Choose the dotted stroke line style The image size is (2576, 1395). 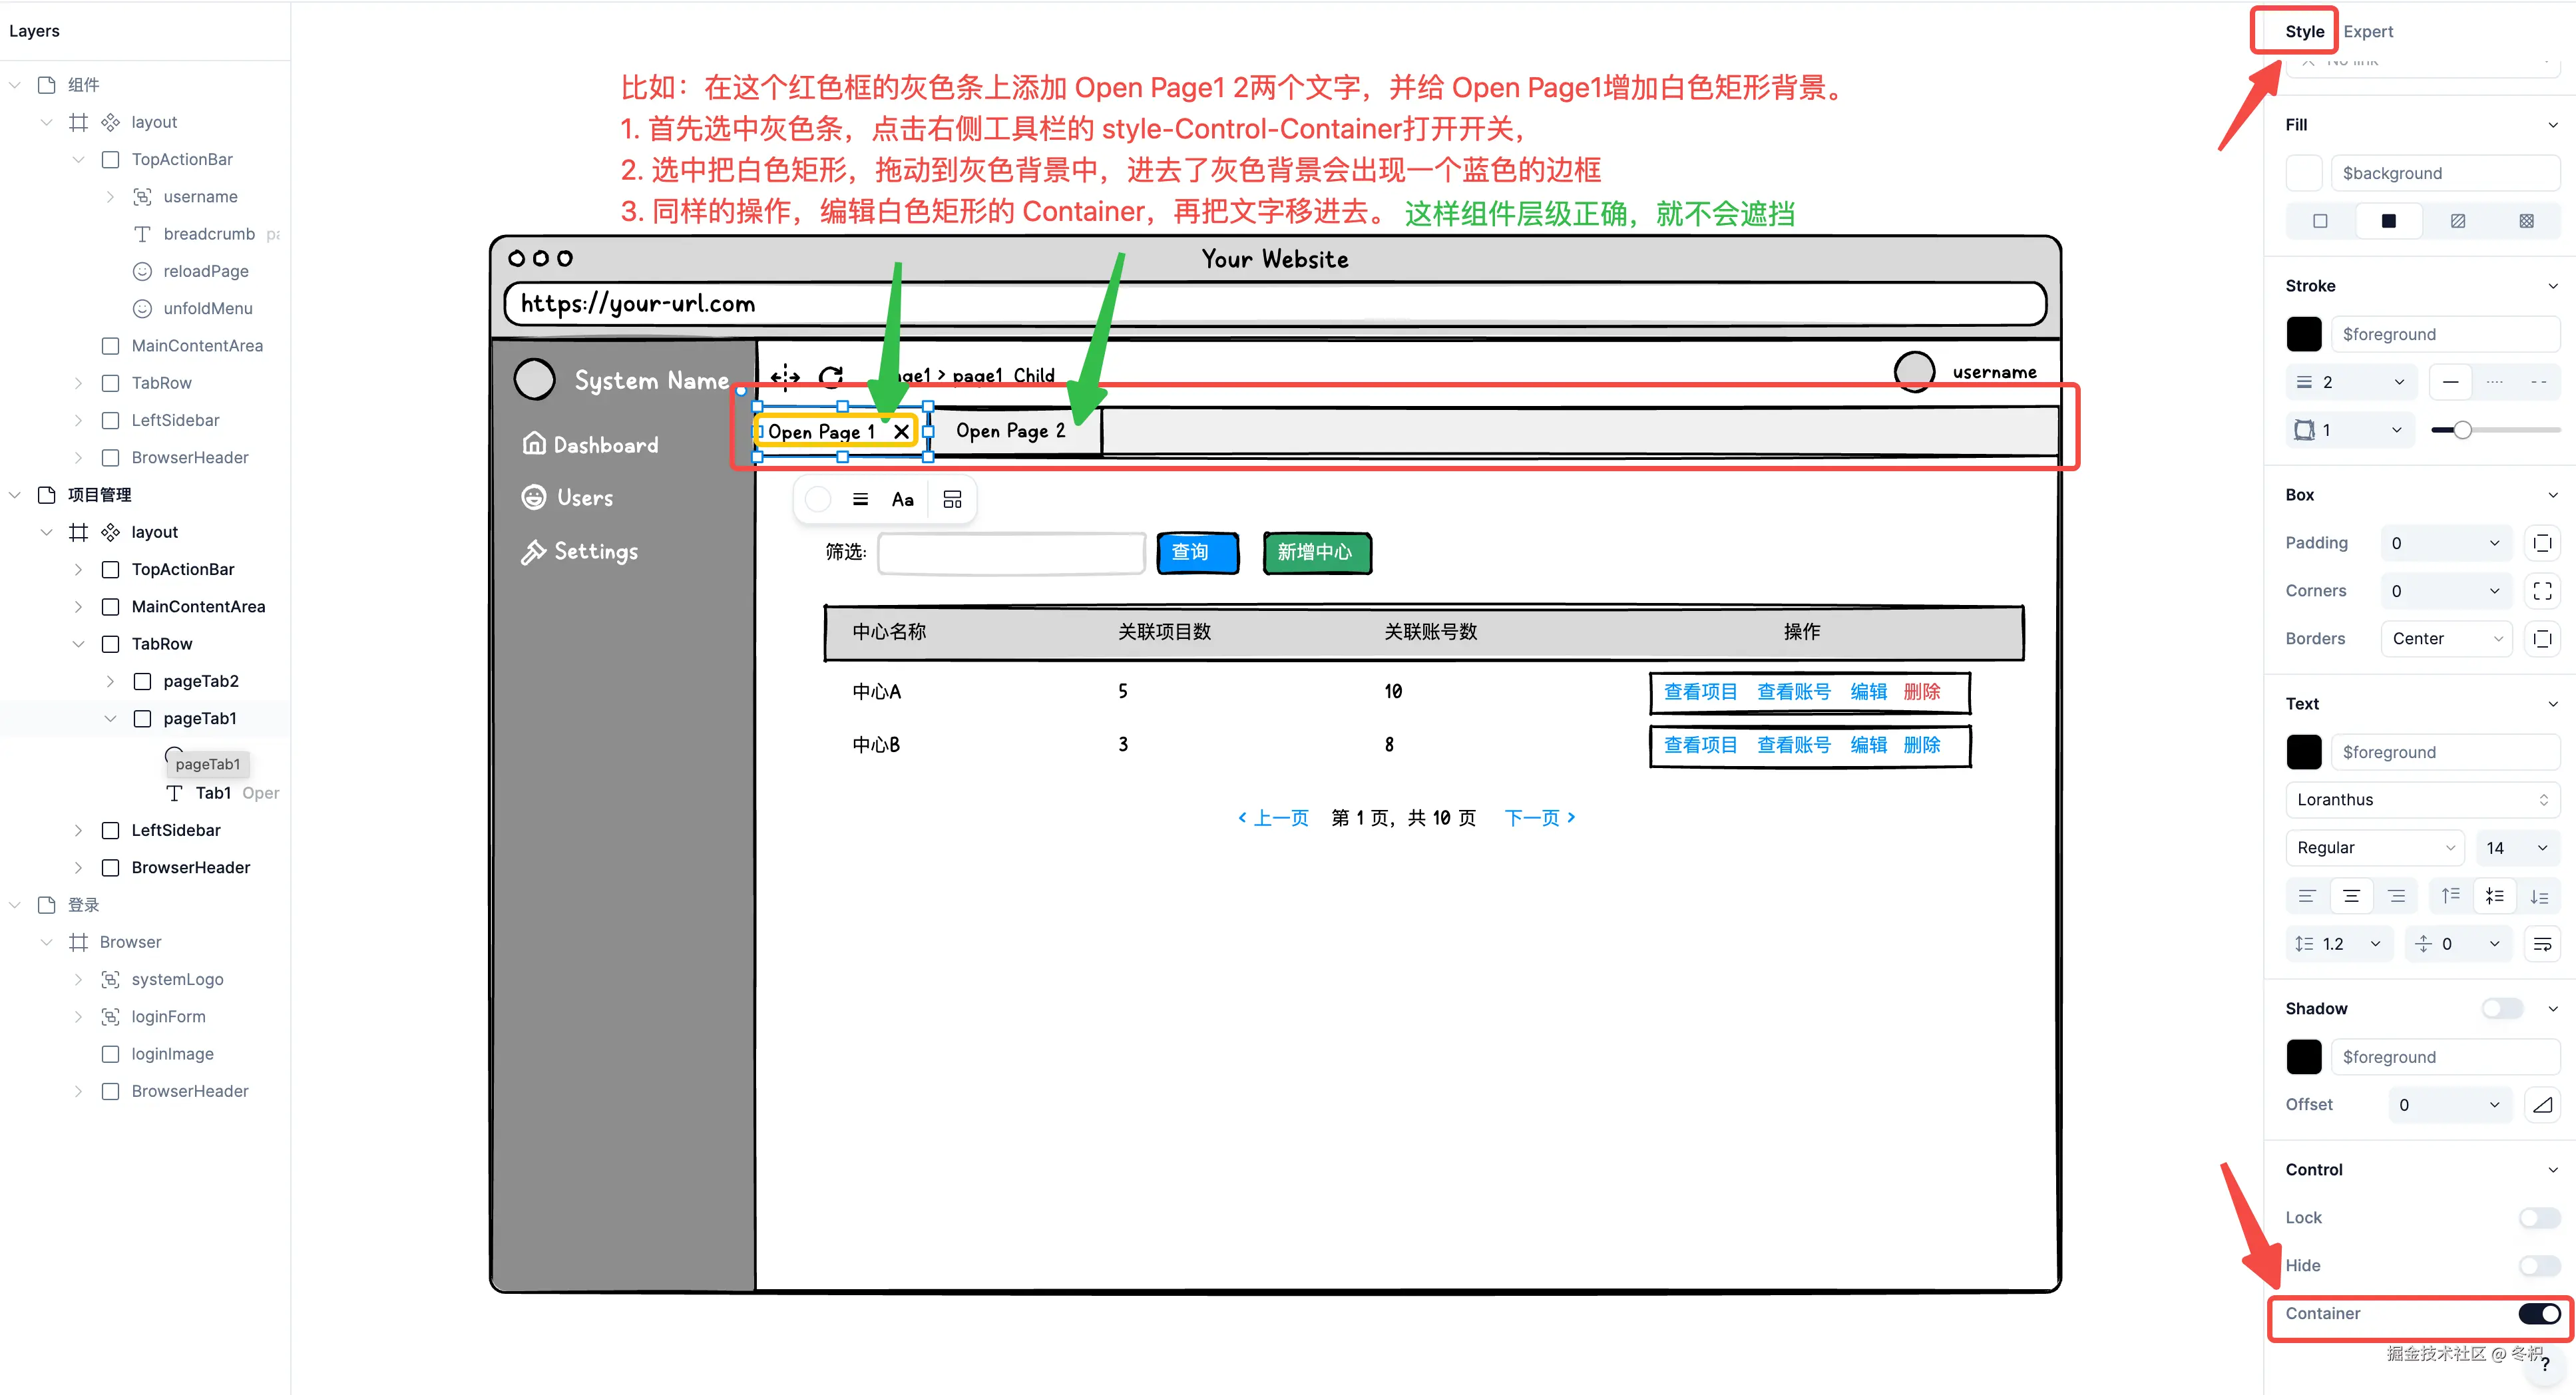2494,382
